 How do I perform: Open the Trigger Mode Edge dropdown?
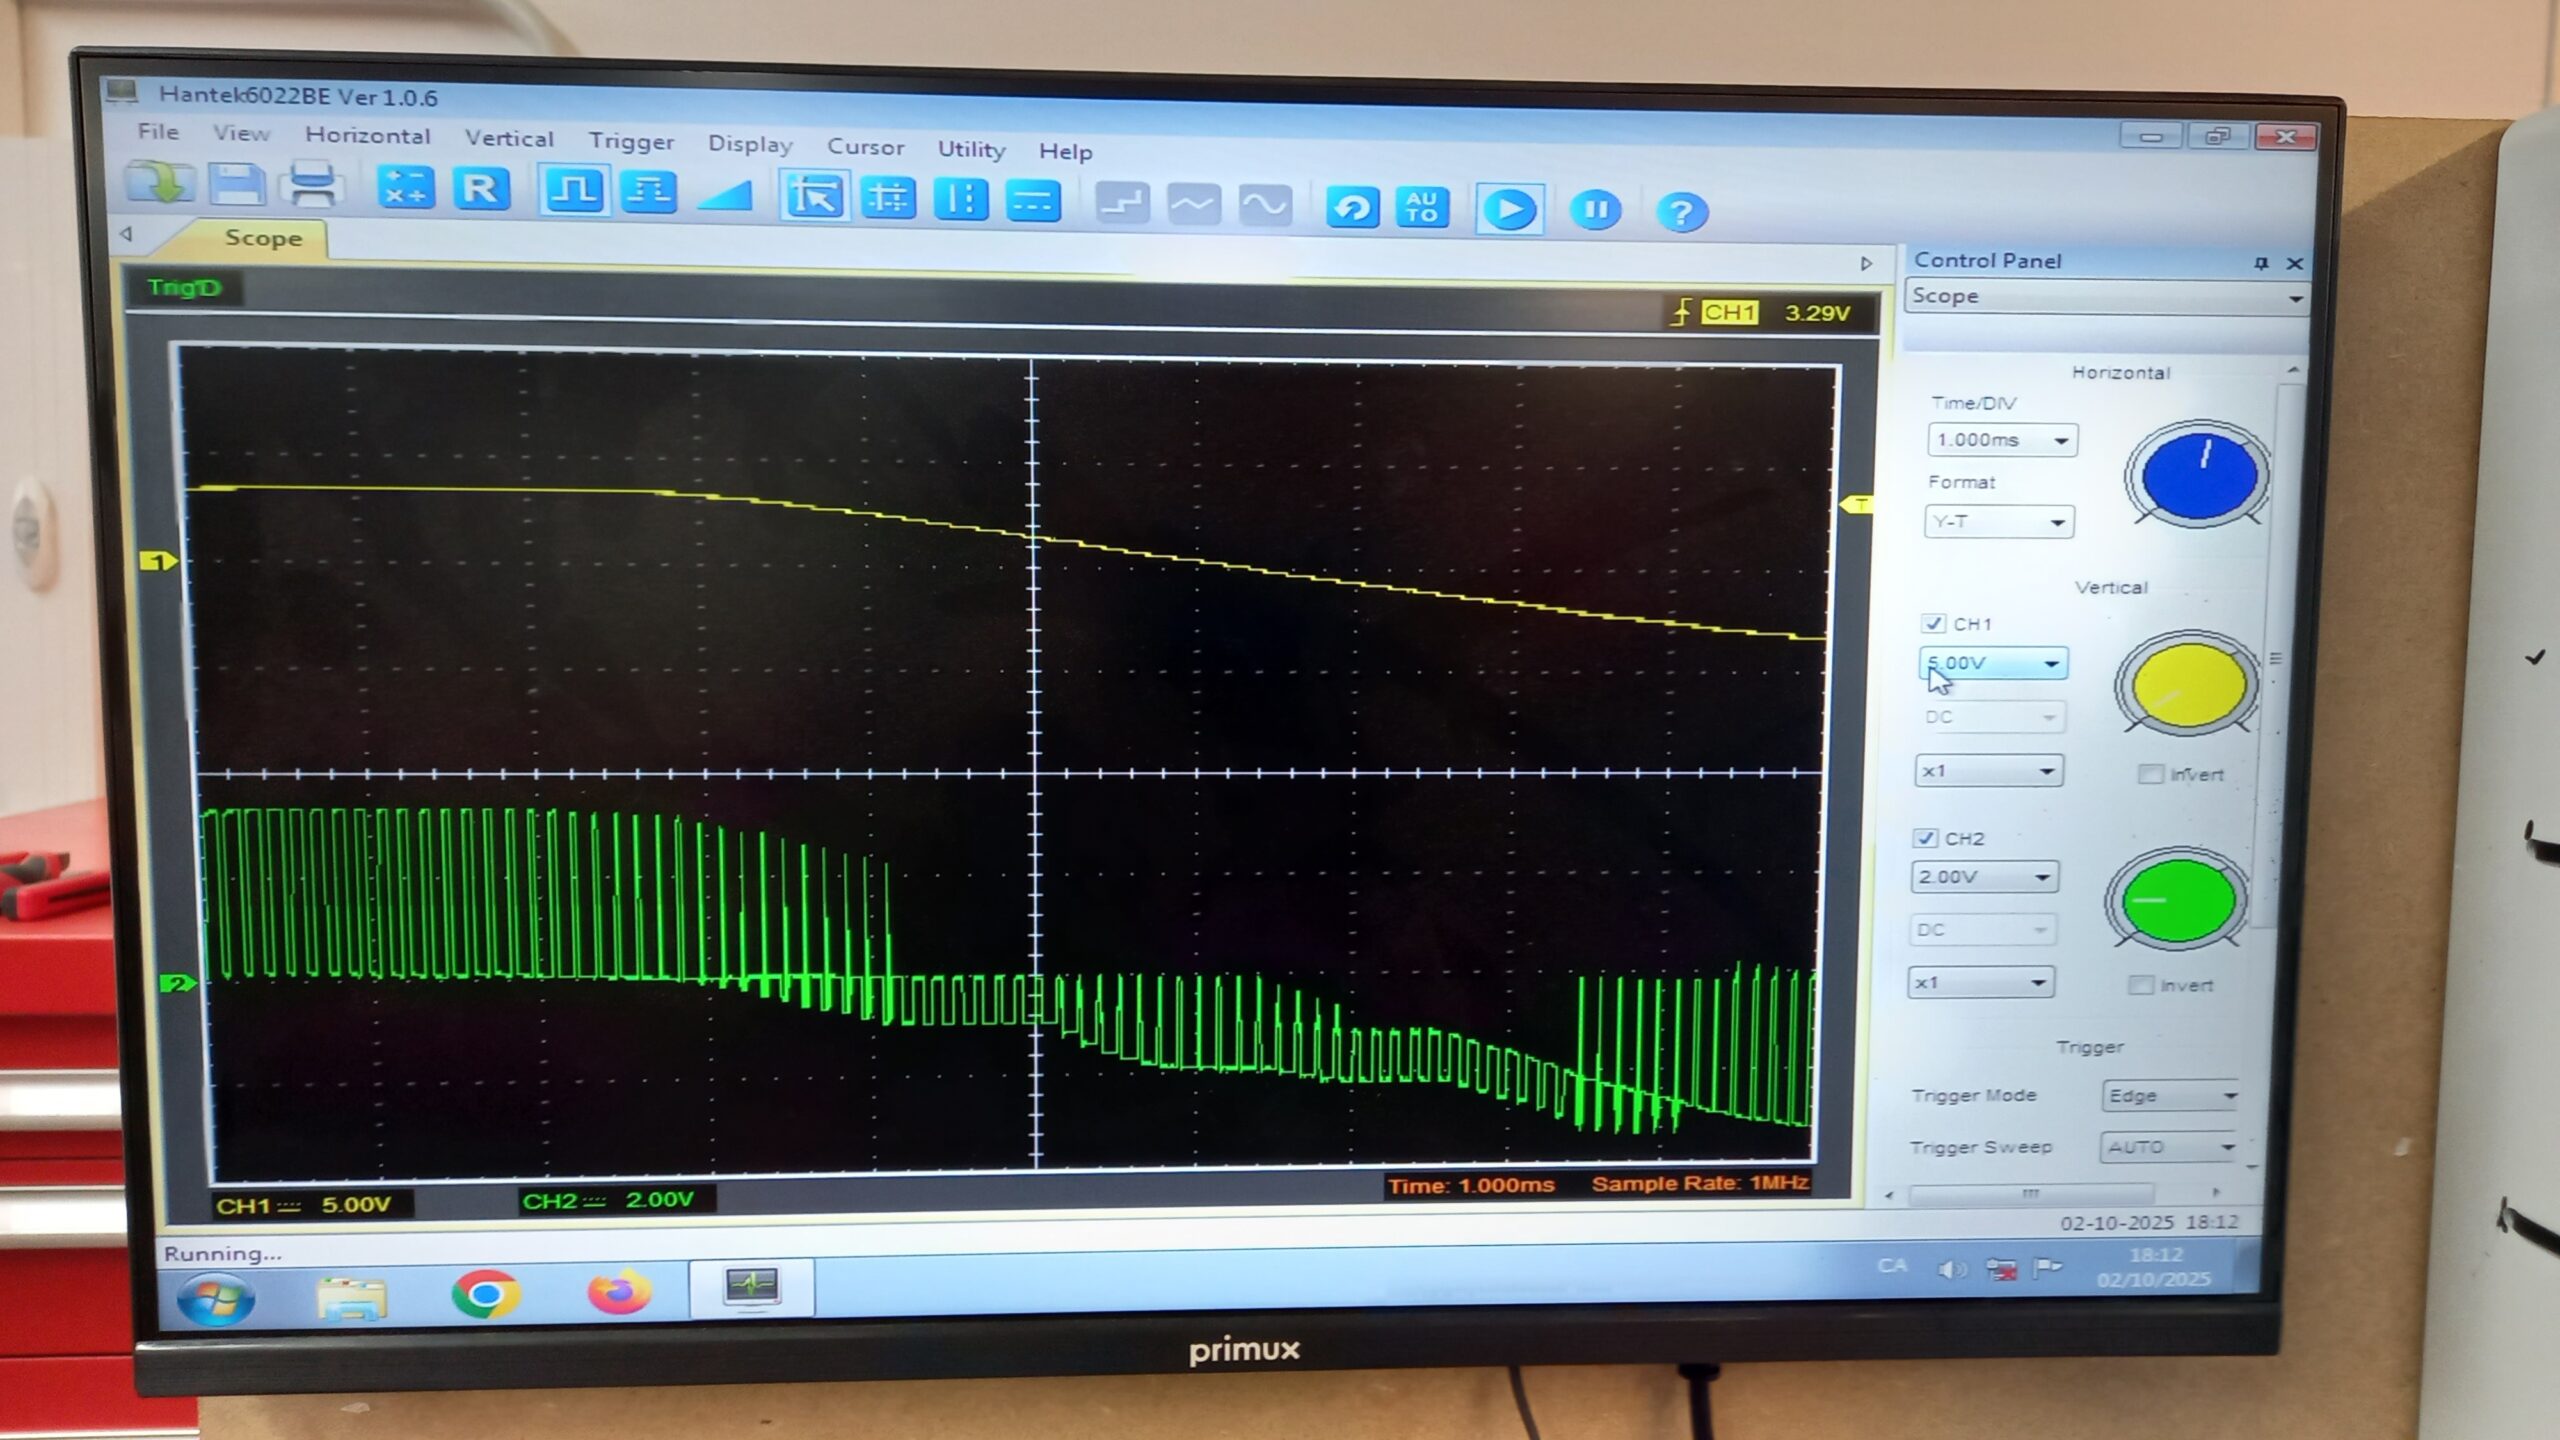point(2229,1097)
